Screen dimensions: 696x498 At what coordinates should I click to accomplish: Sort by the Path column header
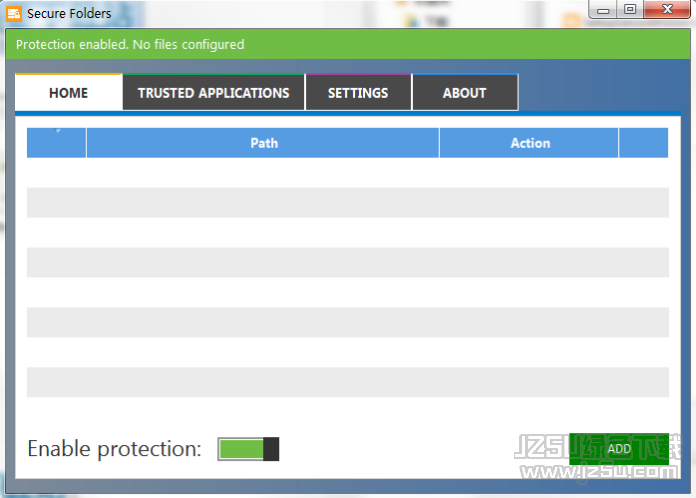tap(263, 143)
